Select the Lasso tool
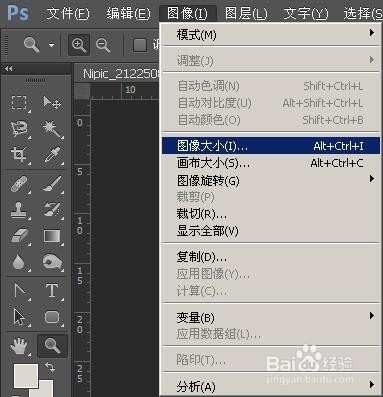Screen dimensions: 383x397 tap(19, 129)
